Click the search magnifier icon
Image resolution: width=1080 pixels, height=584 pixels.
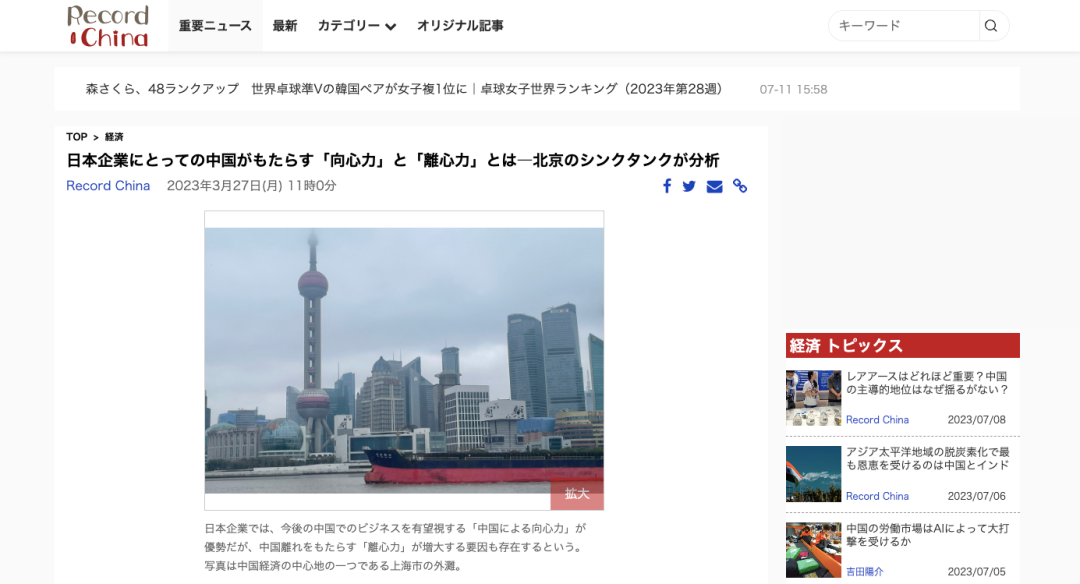tap(990, 25)
